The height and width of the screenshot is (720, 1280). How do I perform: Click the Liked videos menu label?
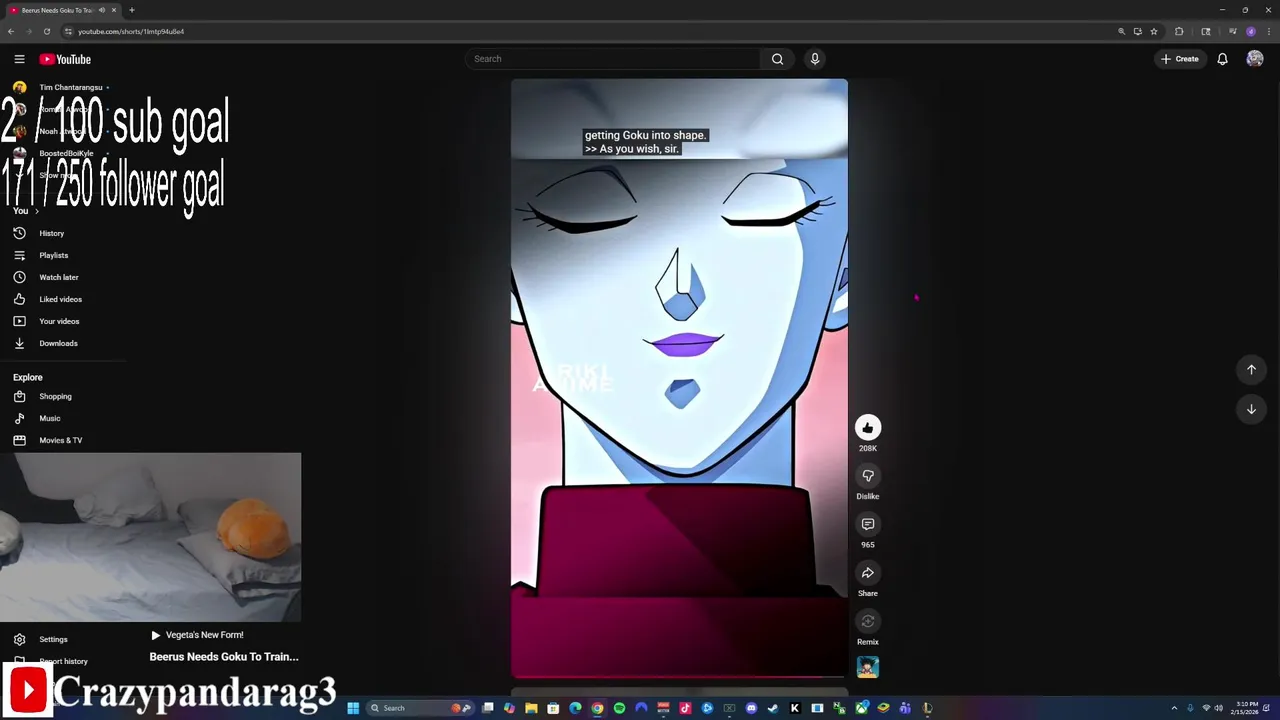tap(61, 299)
